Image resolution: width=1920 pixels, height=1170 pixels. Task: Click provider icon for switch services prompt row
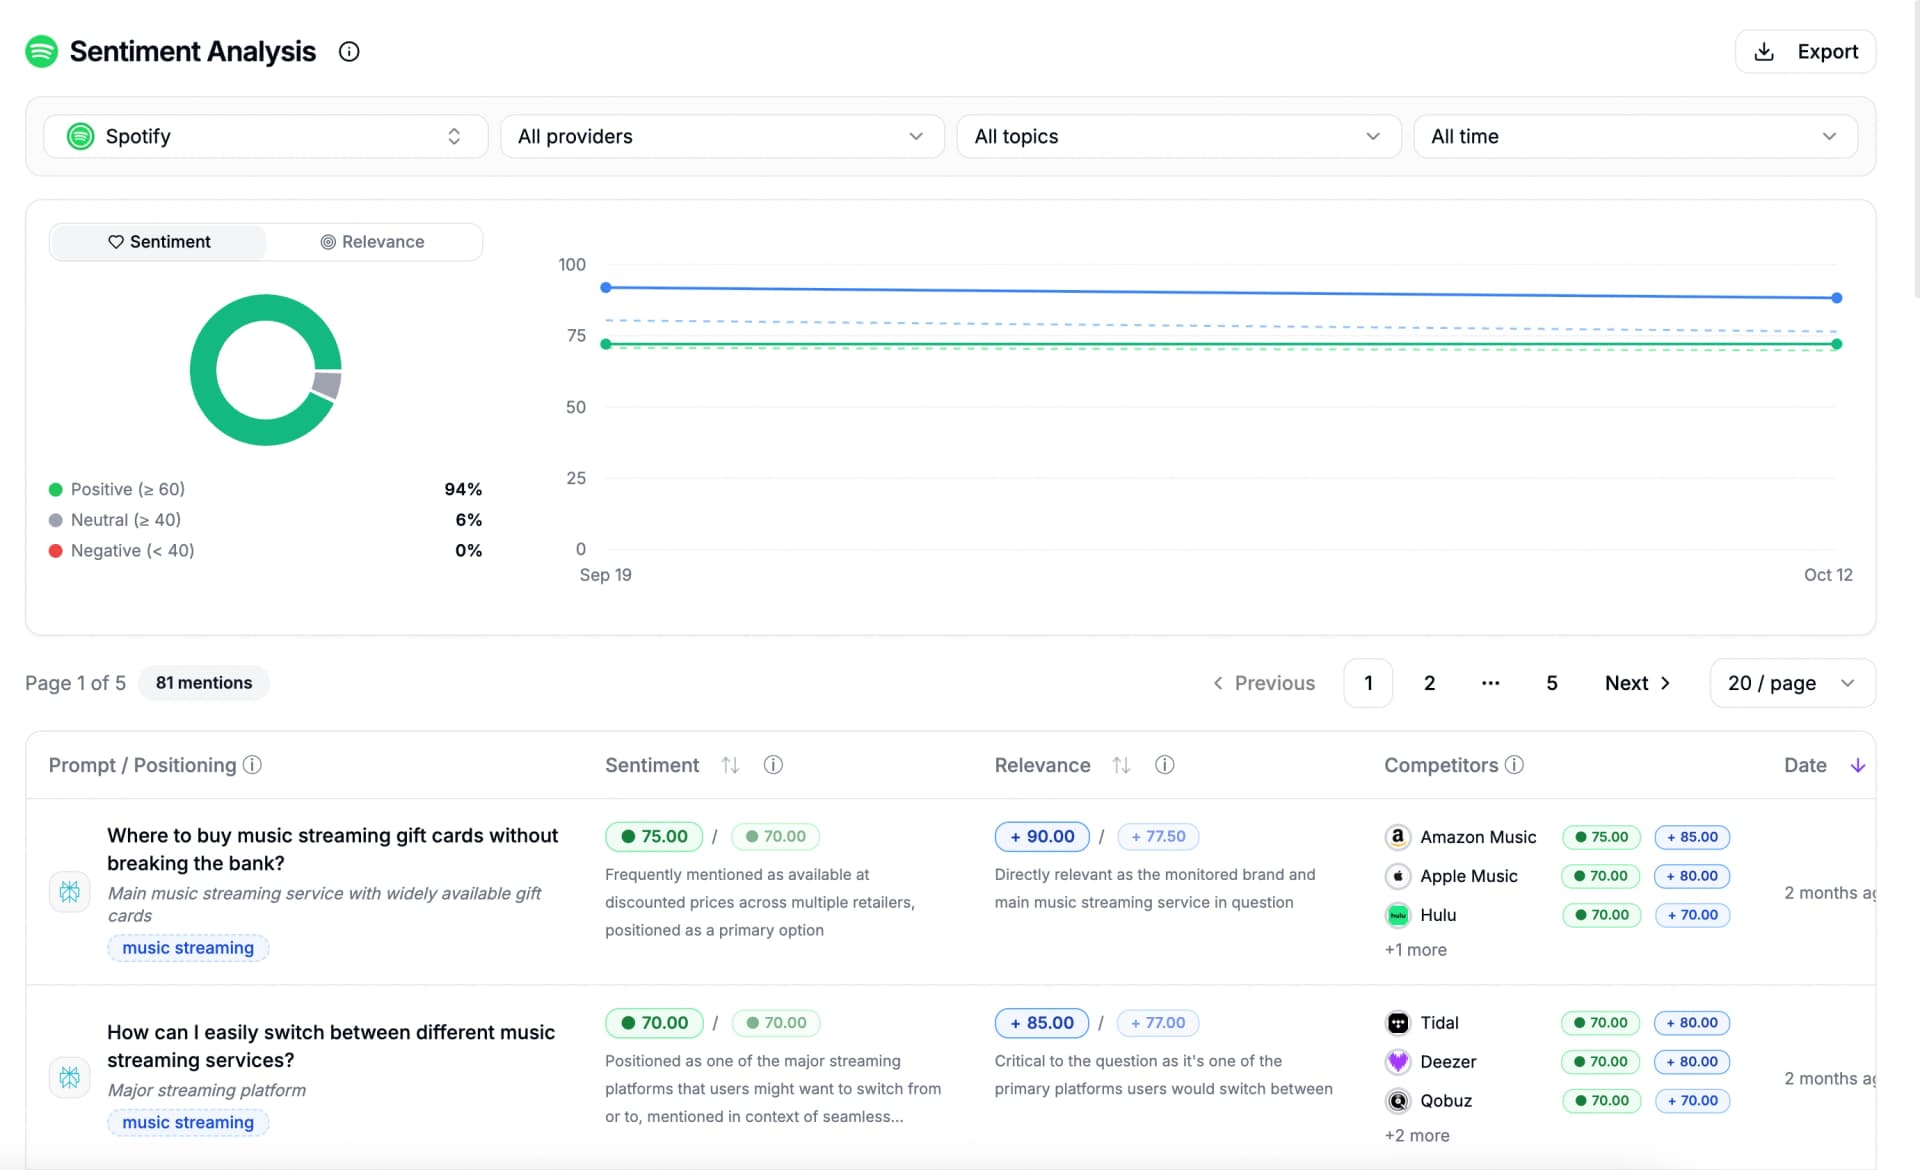[x=70, y=1078]
